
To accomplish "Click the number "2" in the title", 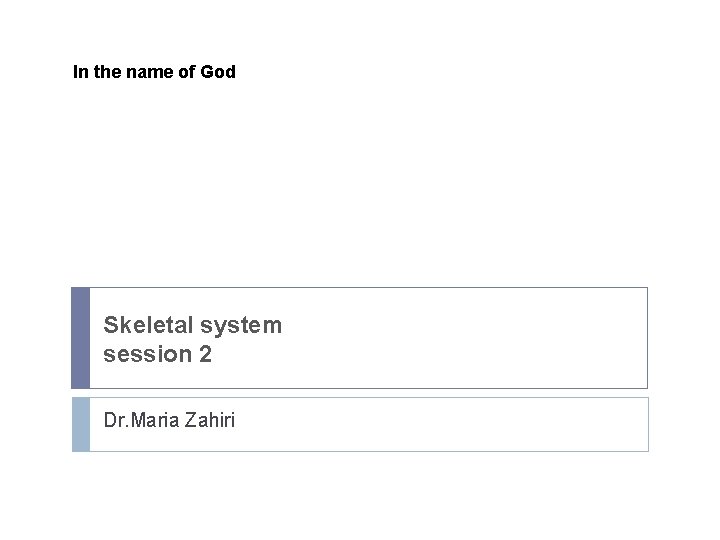I will (205, 353).
